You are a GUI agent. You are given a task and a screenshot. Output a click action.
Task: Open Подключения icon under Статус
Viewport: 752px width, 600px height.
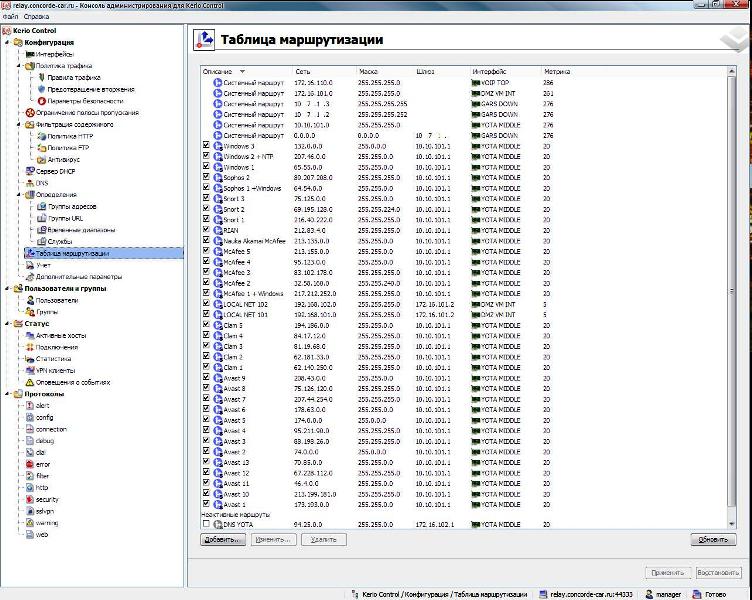30,347
